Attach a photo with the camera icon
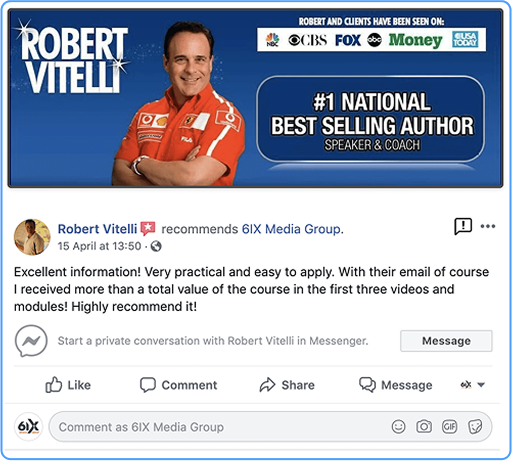This screenshot has height=461, width=512. click(x=424, y=426)
